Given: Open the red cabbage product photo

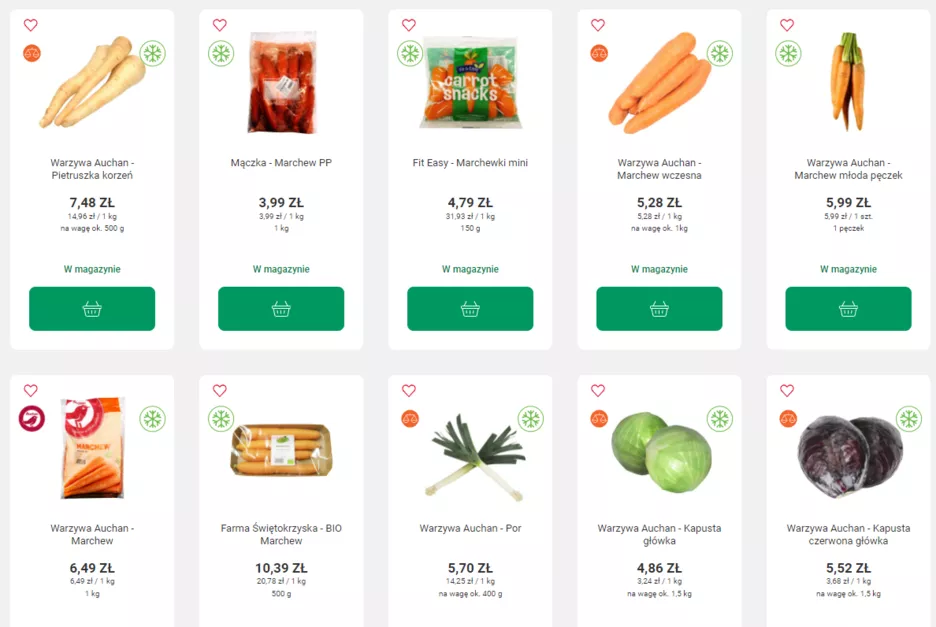Looking at the screenshot, I should 848,456.
